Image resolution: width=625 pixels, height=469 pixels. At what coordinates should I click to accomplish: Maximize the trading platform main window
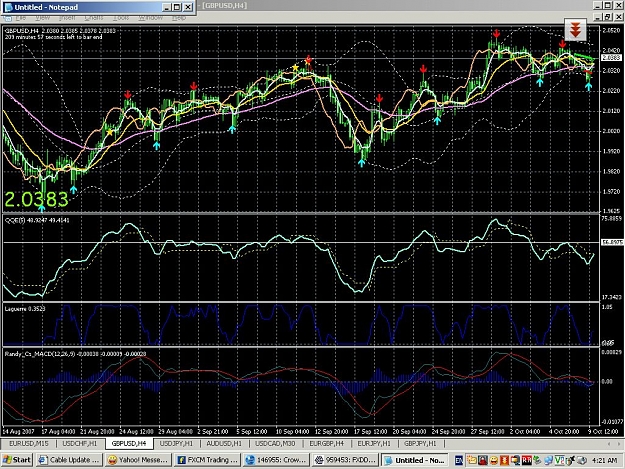tap(607, 5)
